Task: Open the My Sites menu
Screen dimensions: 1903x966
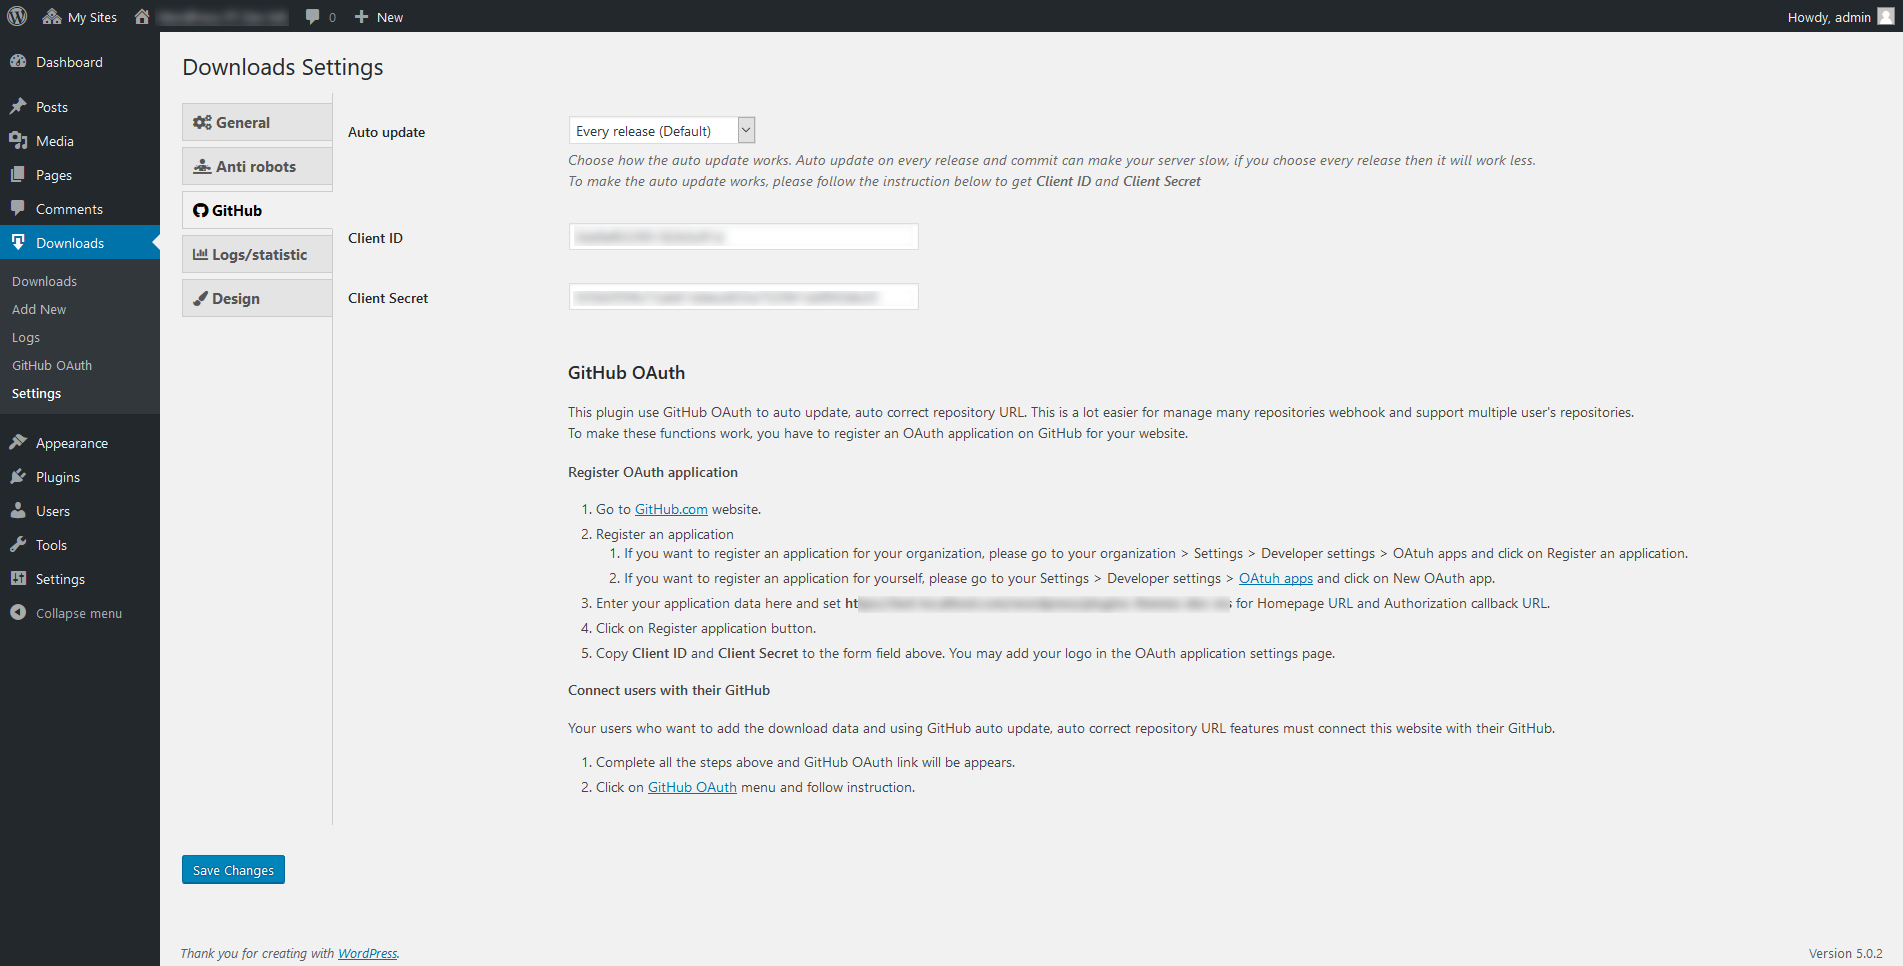Action: pos(80,17)
